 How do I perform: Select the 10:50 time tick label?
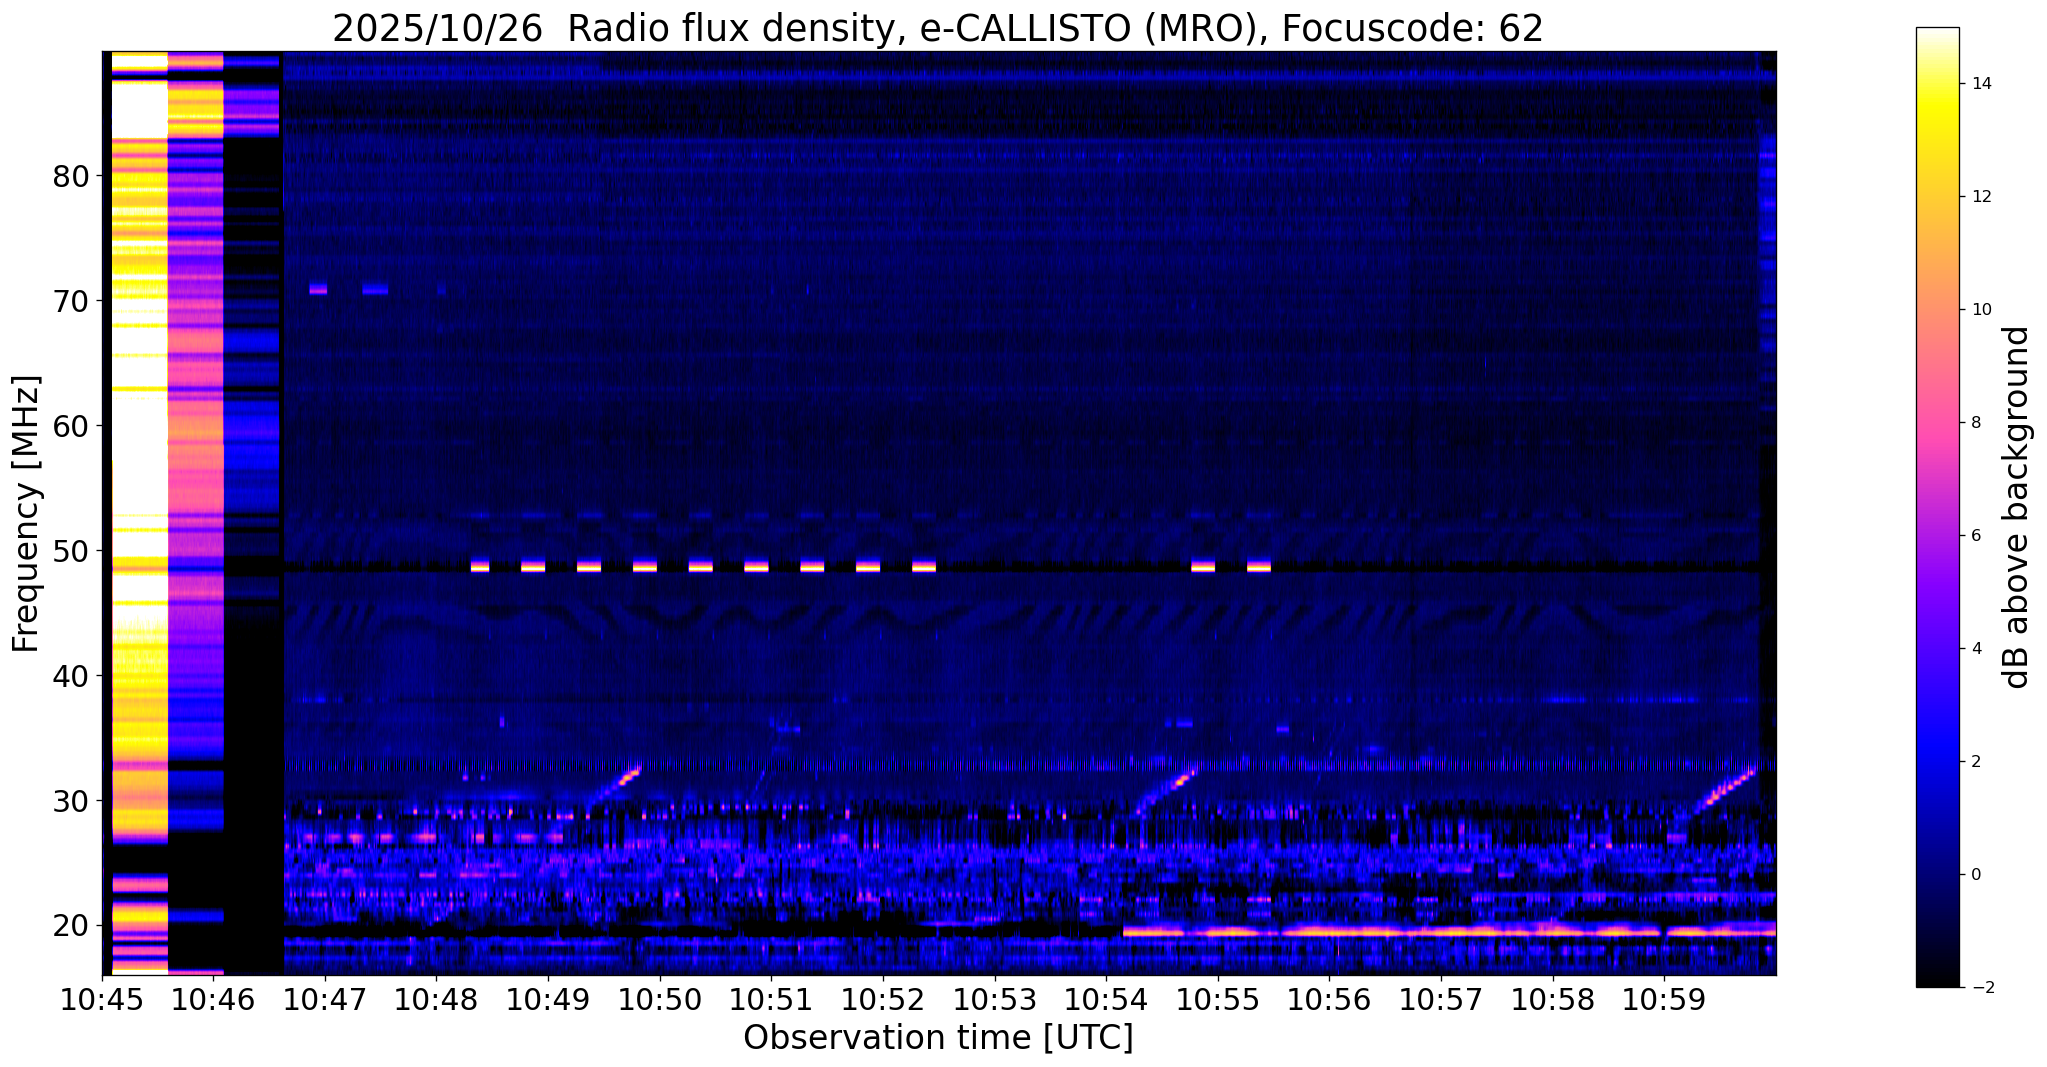pyautogui.click(x=660, y=1000)
